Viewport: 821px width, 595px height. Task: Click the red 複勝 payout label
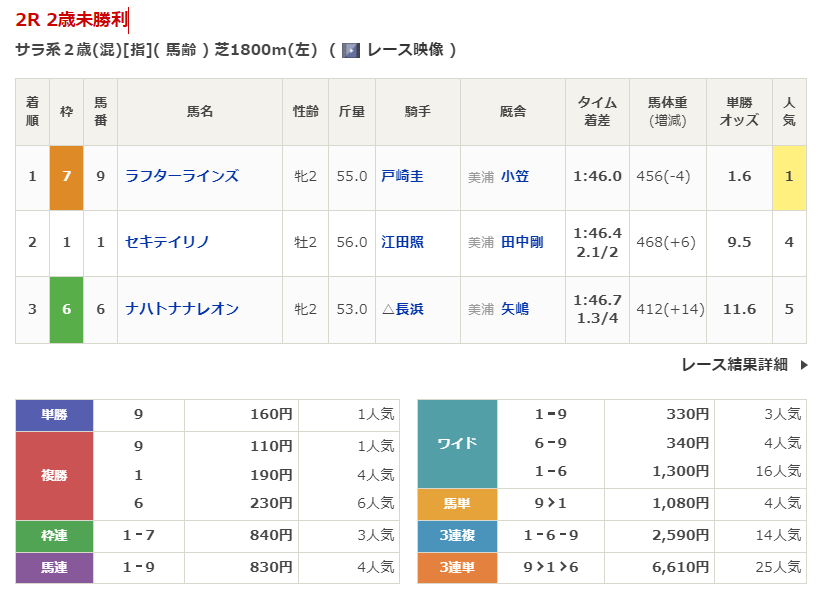54,476
